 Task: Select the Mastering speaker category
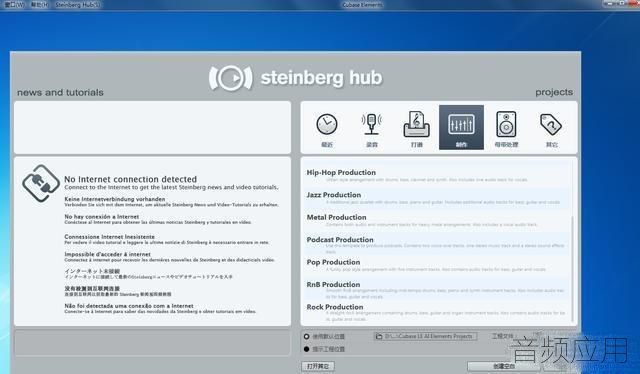point(506,129)
